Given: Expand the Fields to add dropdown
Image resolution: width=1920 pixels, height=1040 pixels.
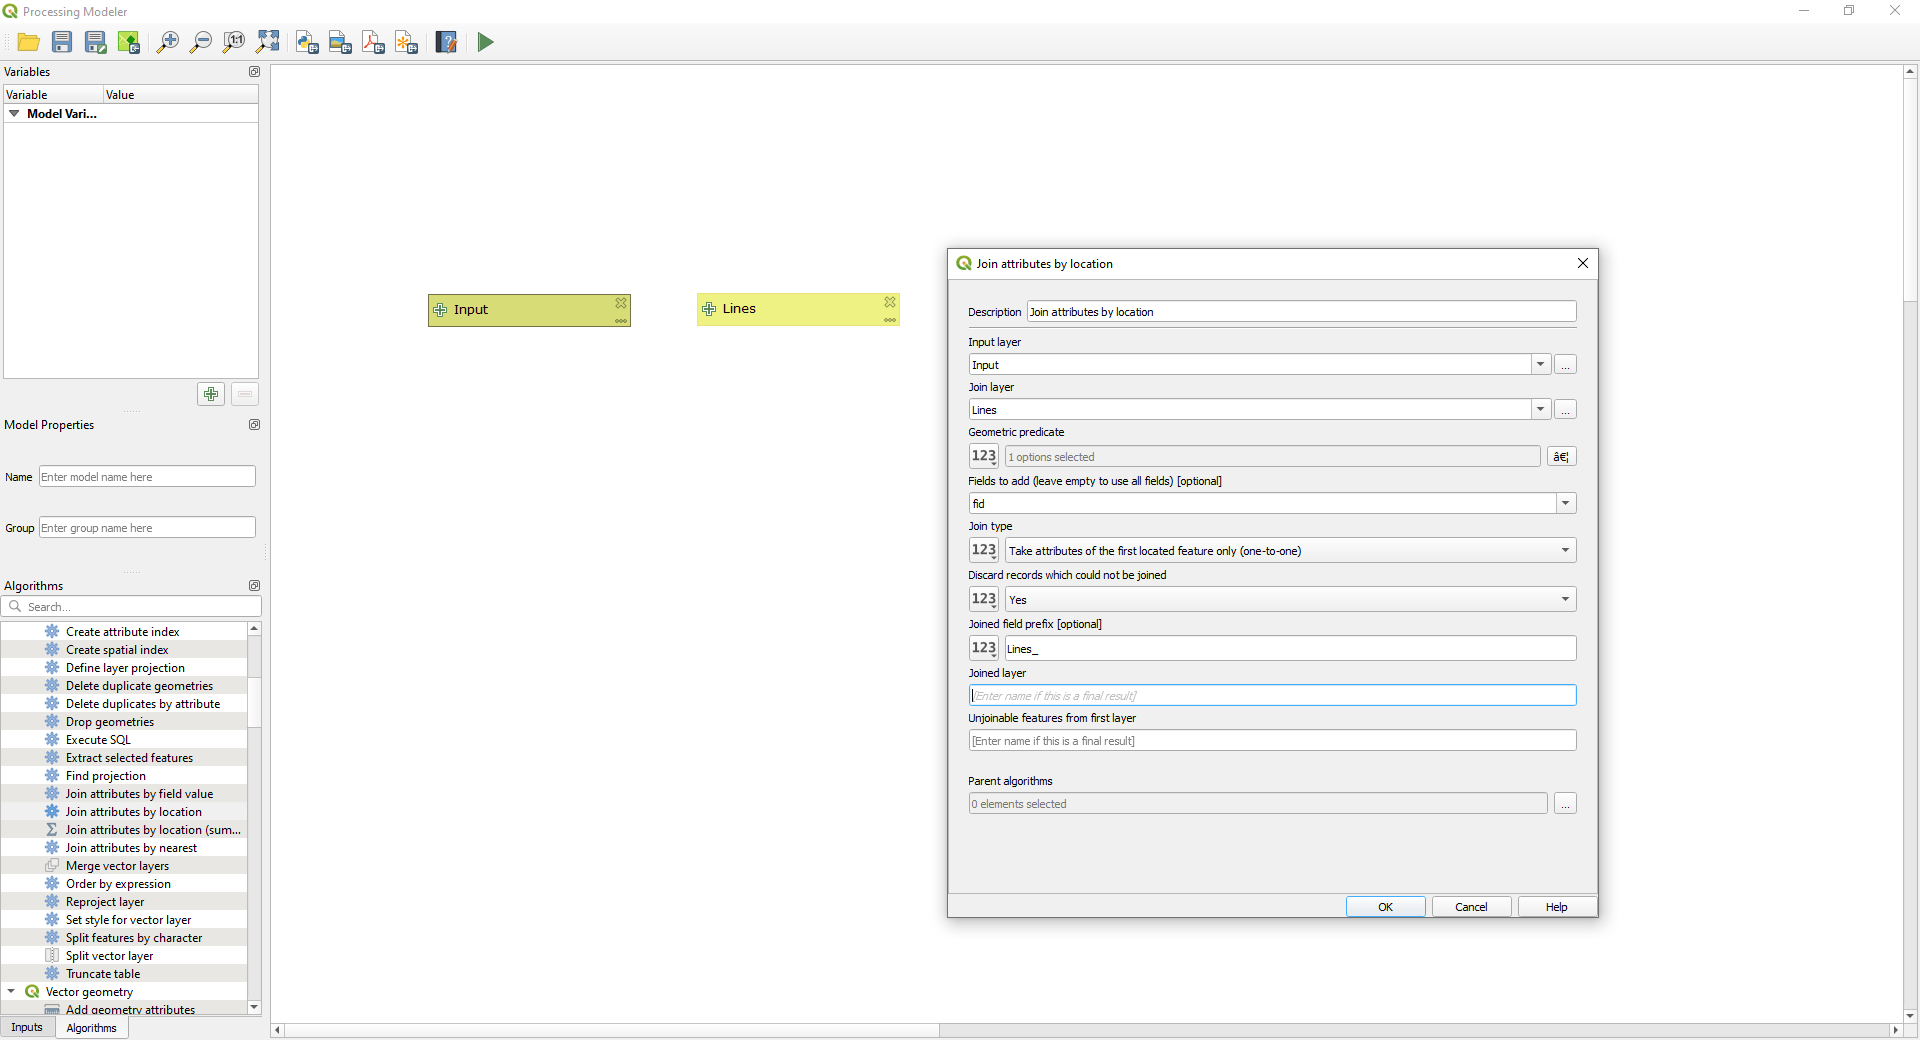Looking at the screenshot, I should [x=1565, y=503].
